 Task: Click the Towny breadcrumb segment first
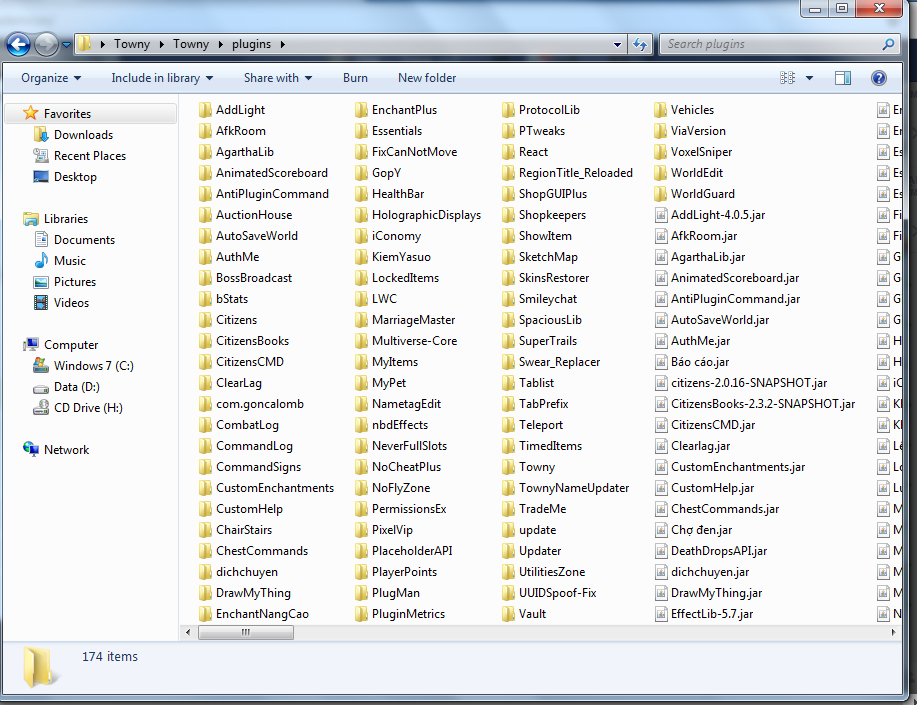click(132, 44)
